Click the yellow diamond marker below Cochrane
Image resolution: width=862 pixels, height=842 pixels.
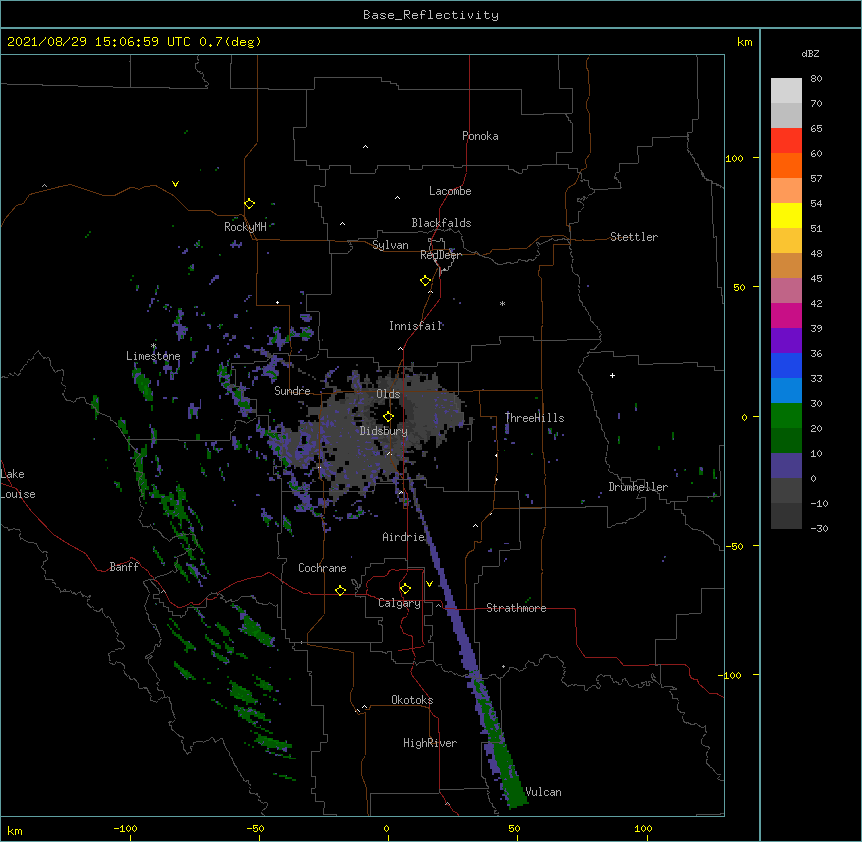tap(340, 590)
